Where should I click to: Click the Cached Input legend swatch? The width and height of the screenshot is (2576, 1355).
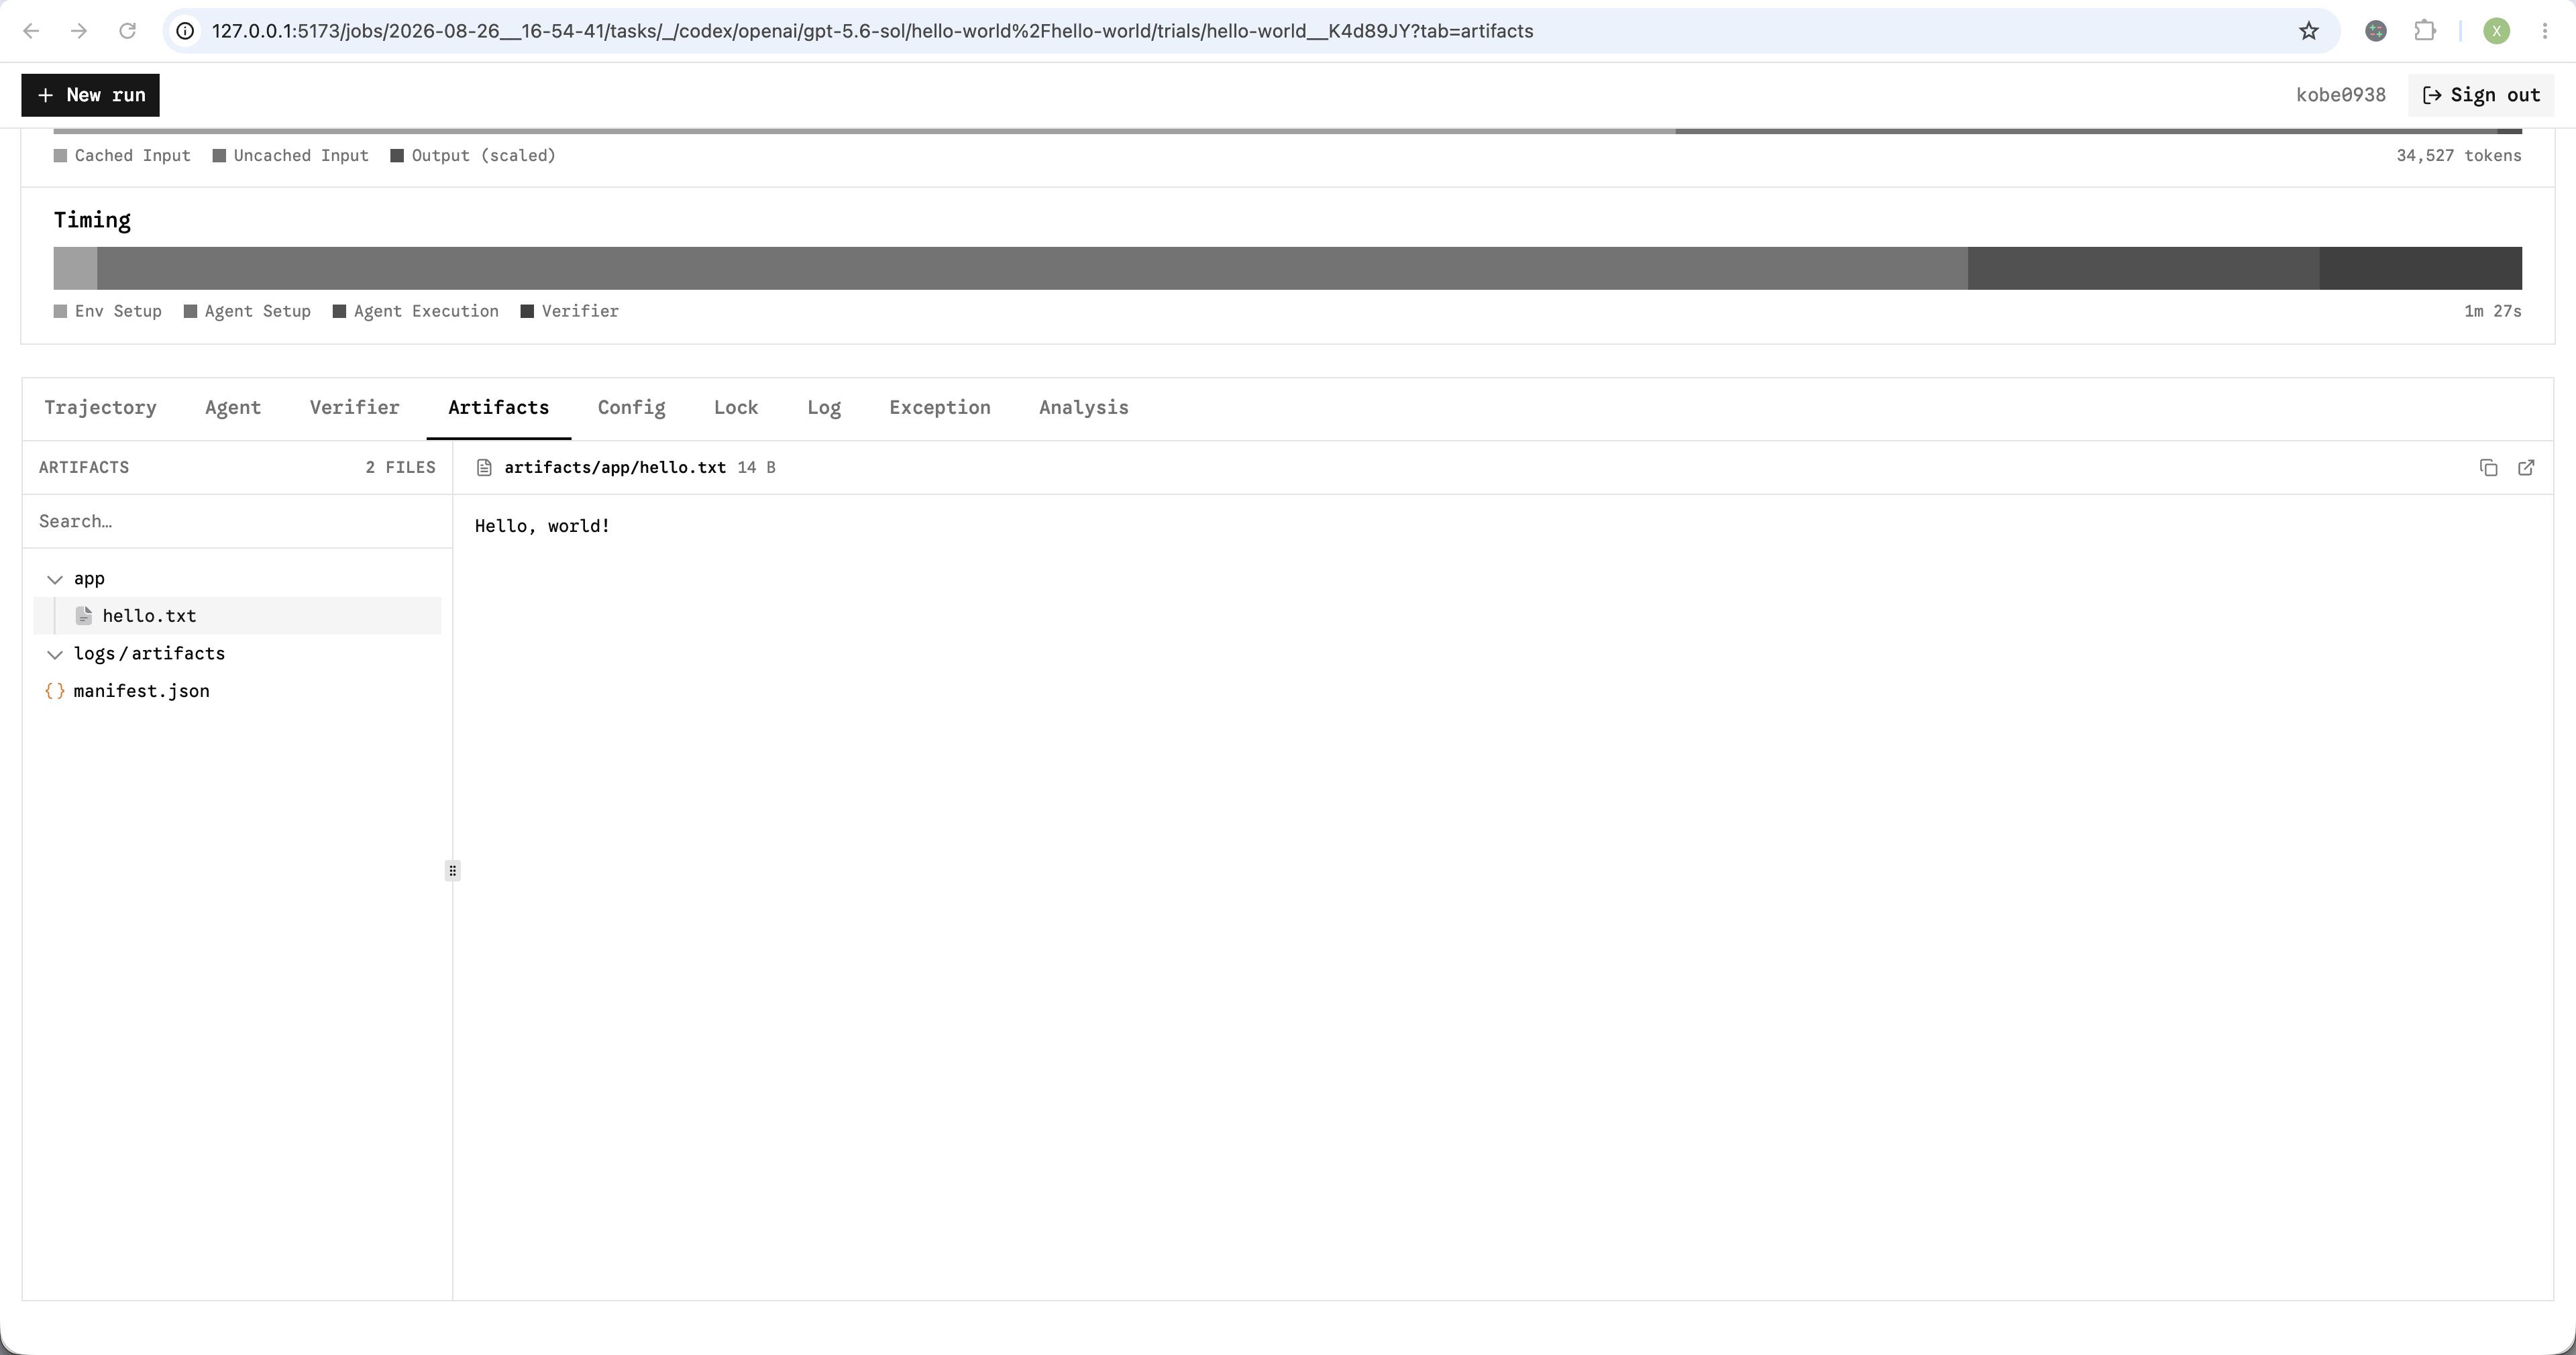point(60,155)
